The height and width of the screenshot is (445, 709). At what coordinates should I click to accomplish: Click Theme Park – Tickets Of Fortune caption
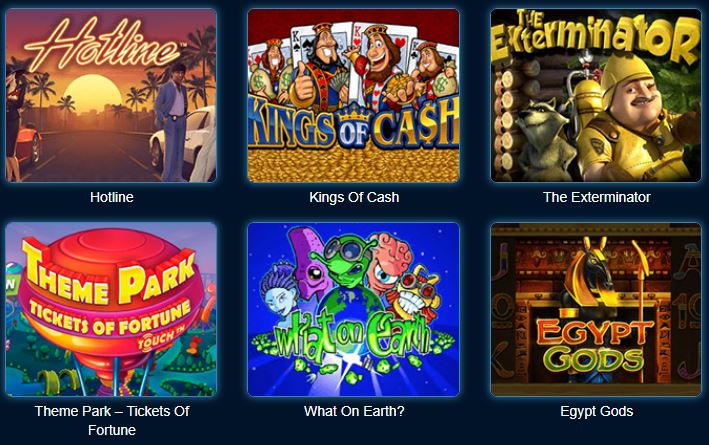point(112,420)
